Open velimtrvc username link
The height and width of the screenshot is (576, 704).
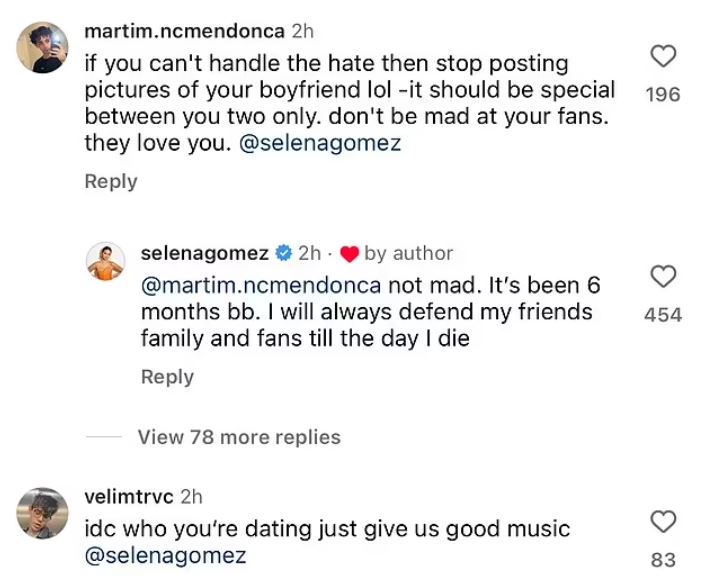click(130, 497)
